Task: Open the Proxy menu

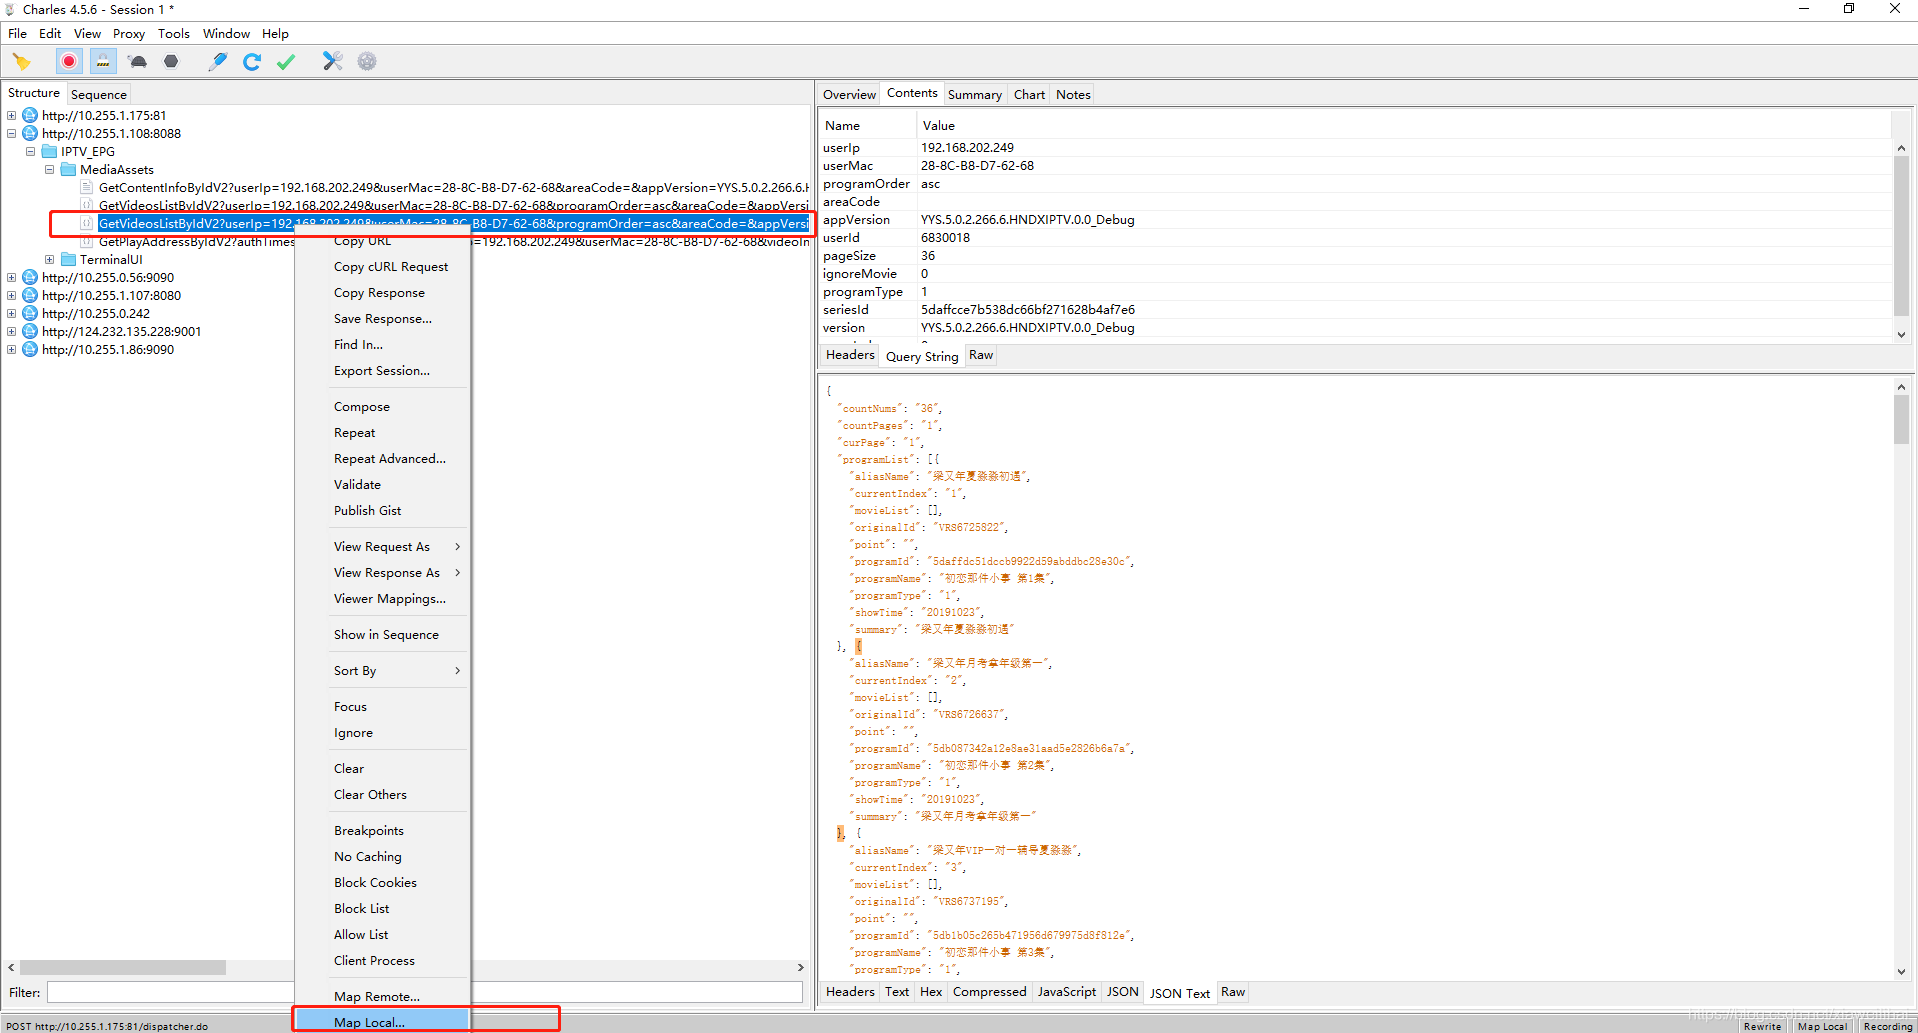Action: [x=128, y=33]
